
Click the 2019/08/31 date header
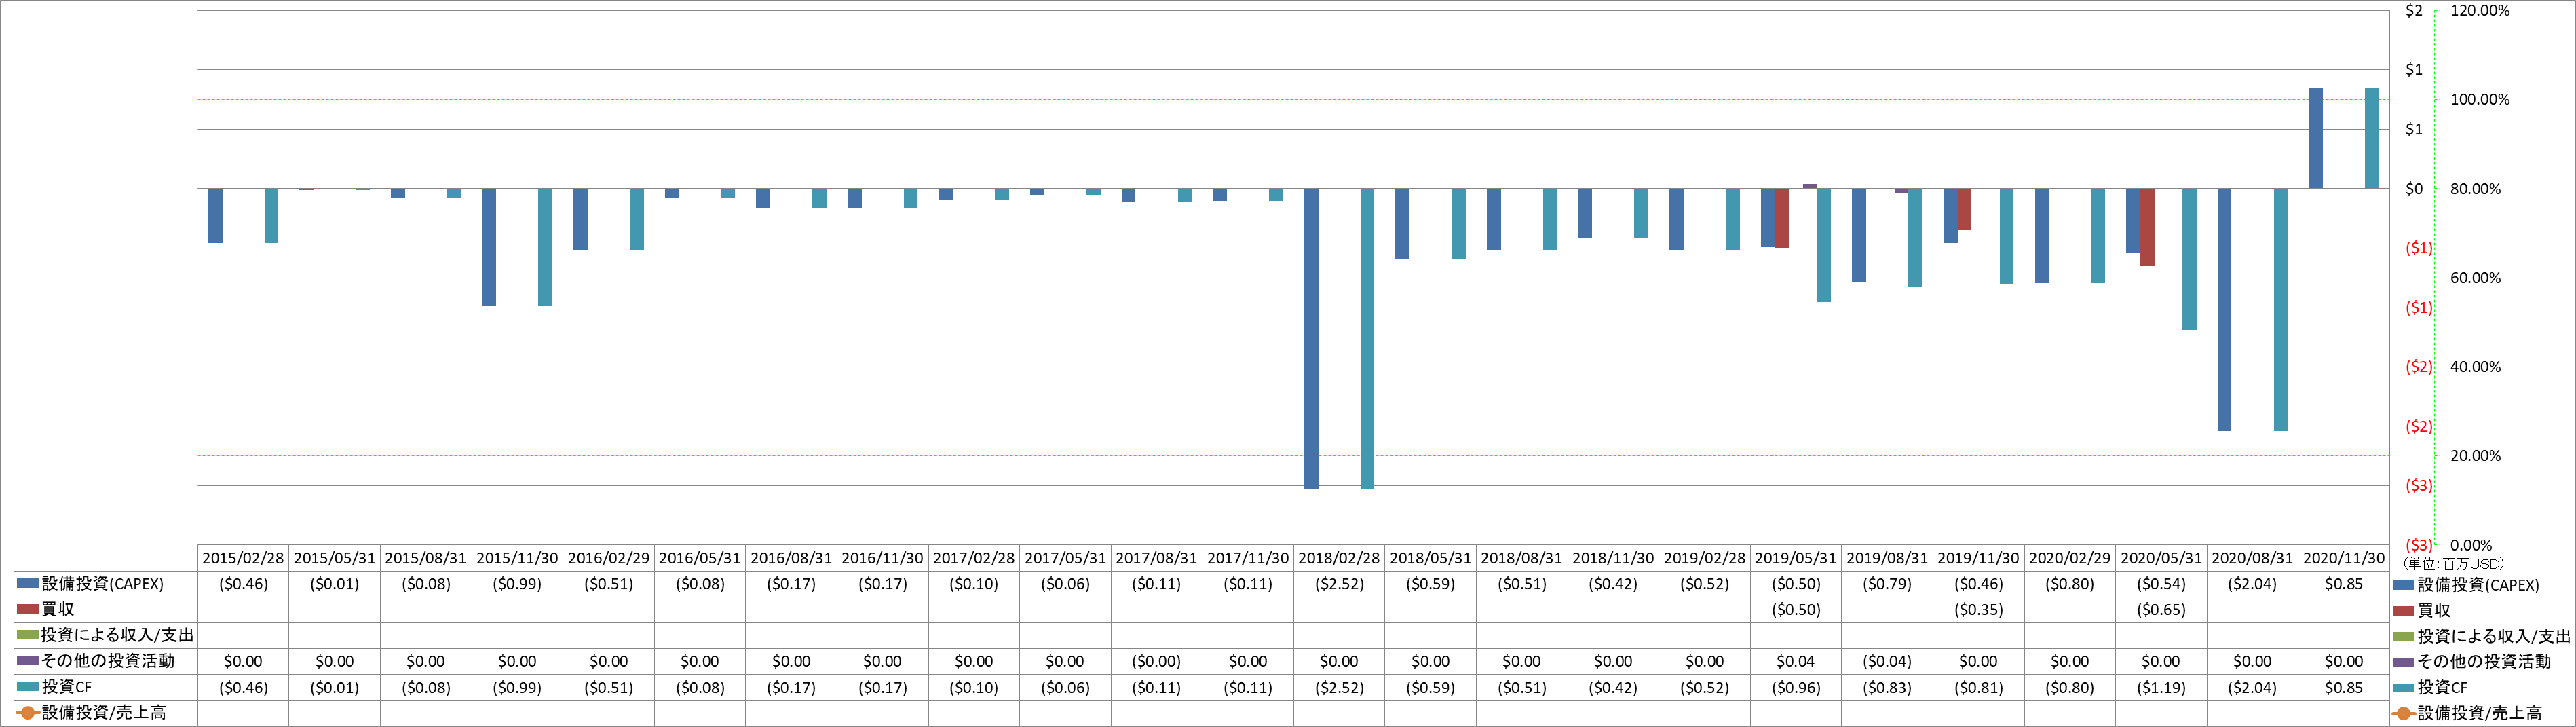[1887, 558]
